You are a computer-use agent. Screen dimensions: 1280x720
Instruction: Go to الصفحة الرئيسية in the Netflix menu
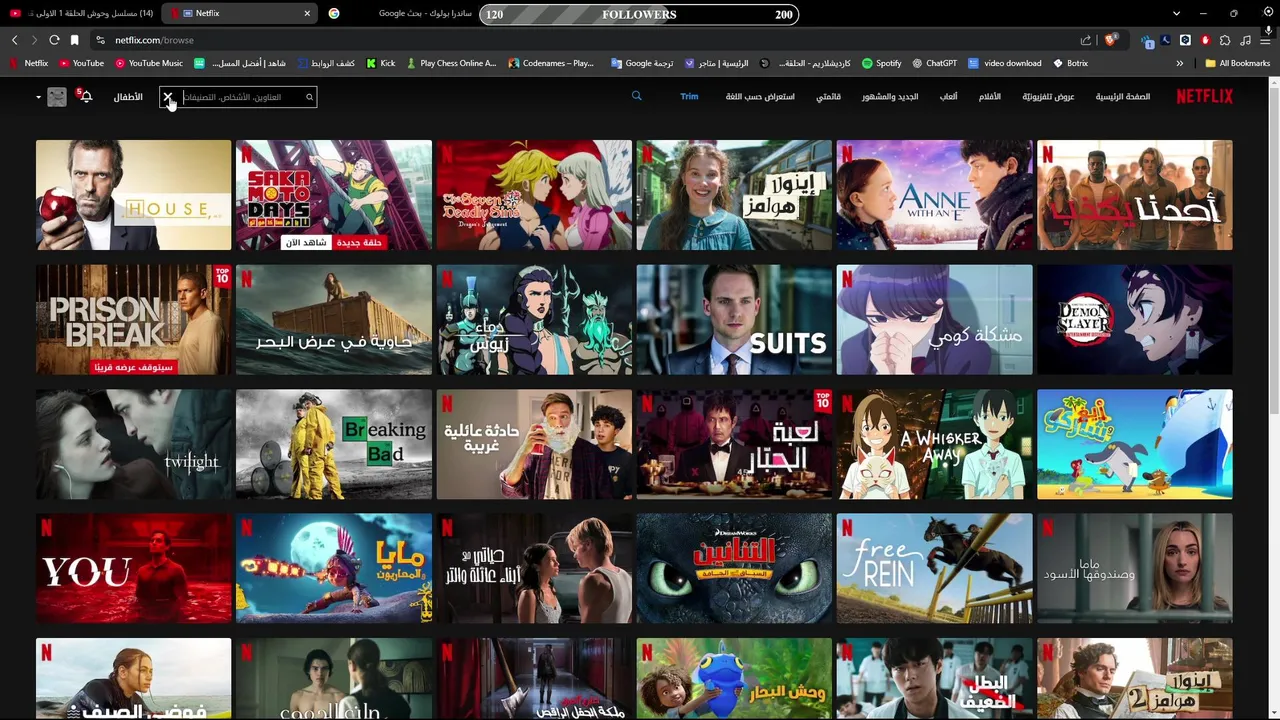[1122, 97]
